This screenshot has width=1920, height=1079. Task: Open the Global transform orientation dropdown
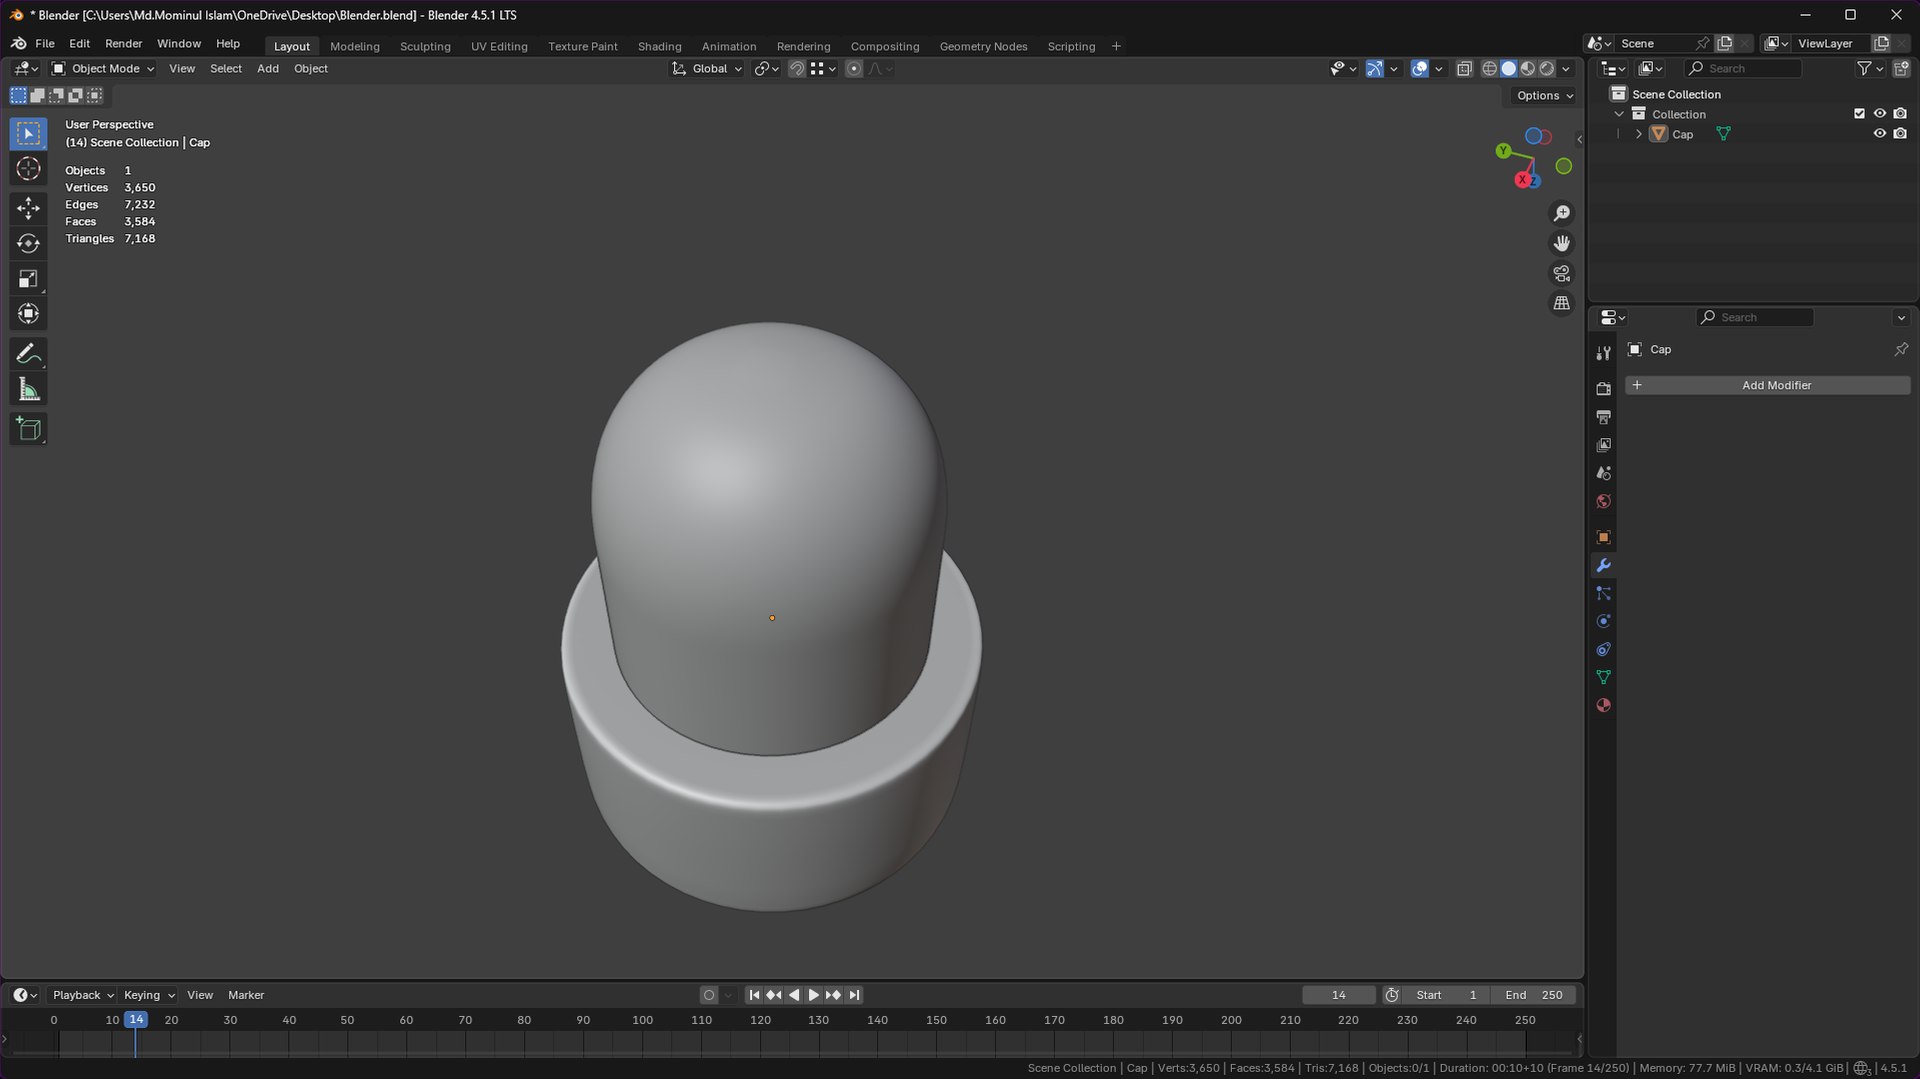click(x=707, y=69)
